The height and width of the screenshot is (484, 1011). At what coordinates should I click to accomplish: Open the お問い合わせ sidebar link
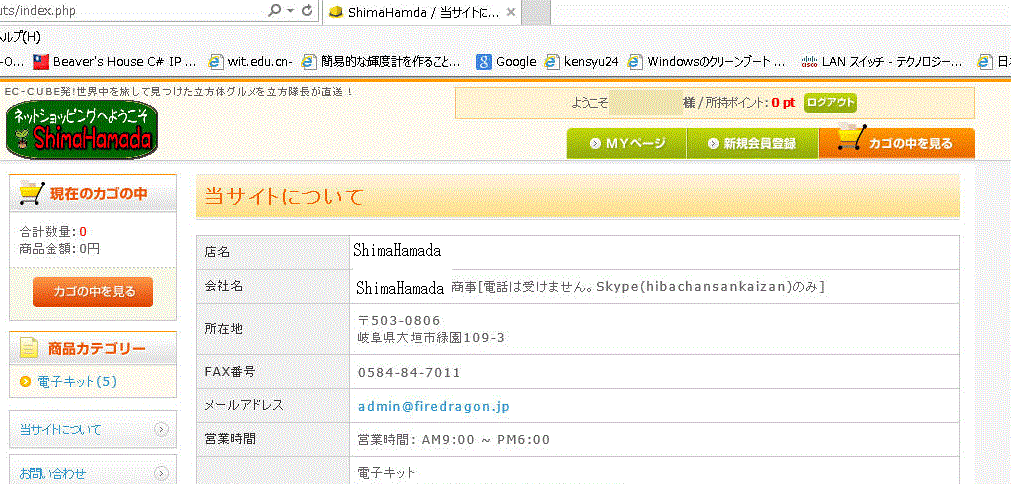(53, 474)
